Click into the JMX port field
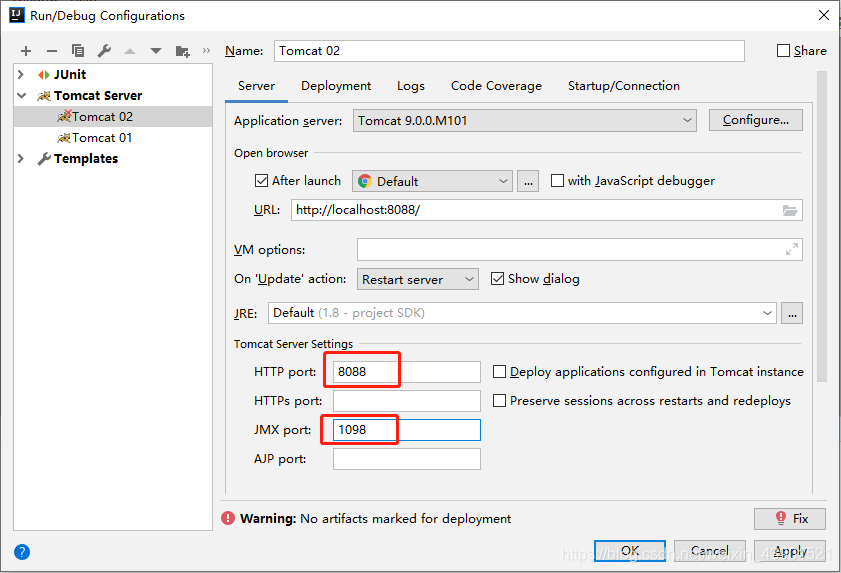The image size is (841, 573). coord(407,430)
